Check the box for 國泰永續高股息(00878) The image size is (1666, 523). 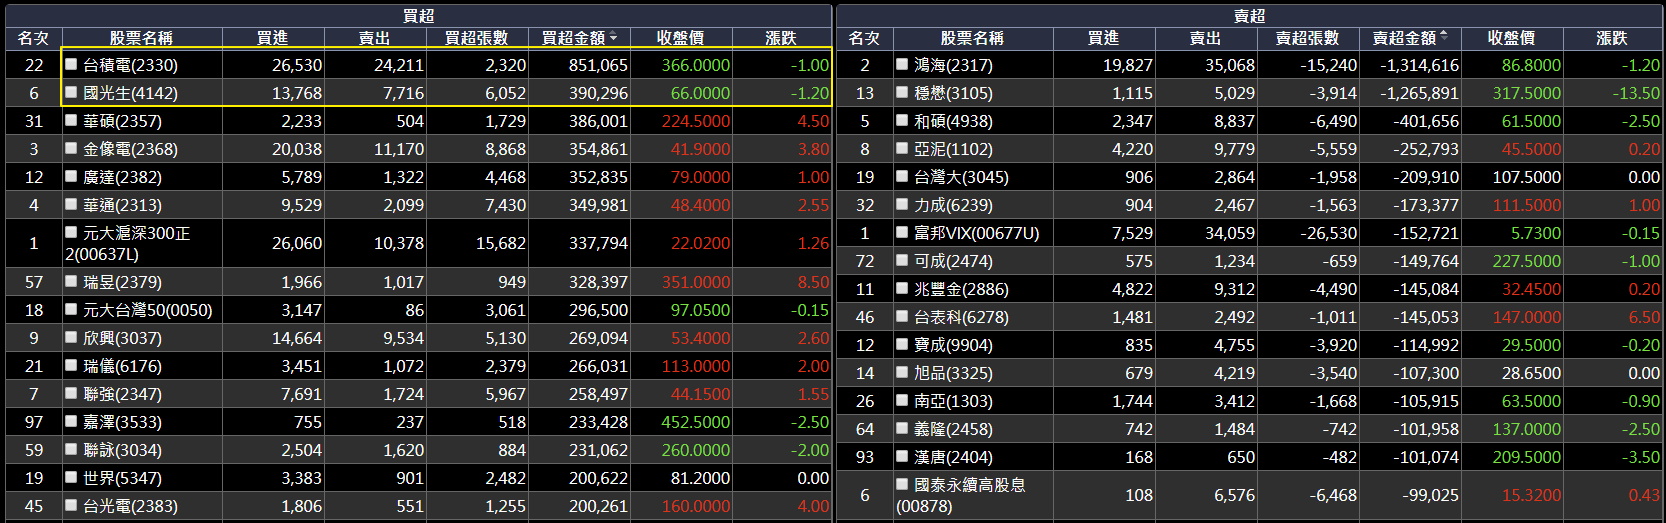pyautogui.click(x=902, y=484)
